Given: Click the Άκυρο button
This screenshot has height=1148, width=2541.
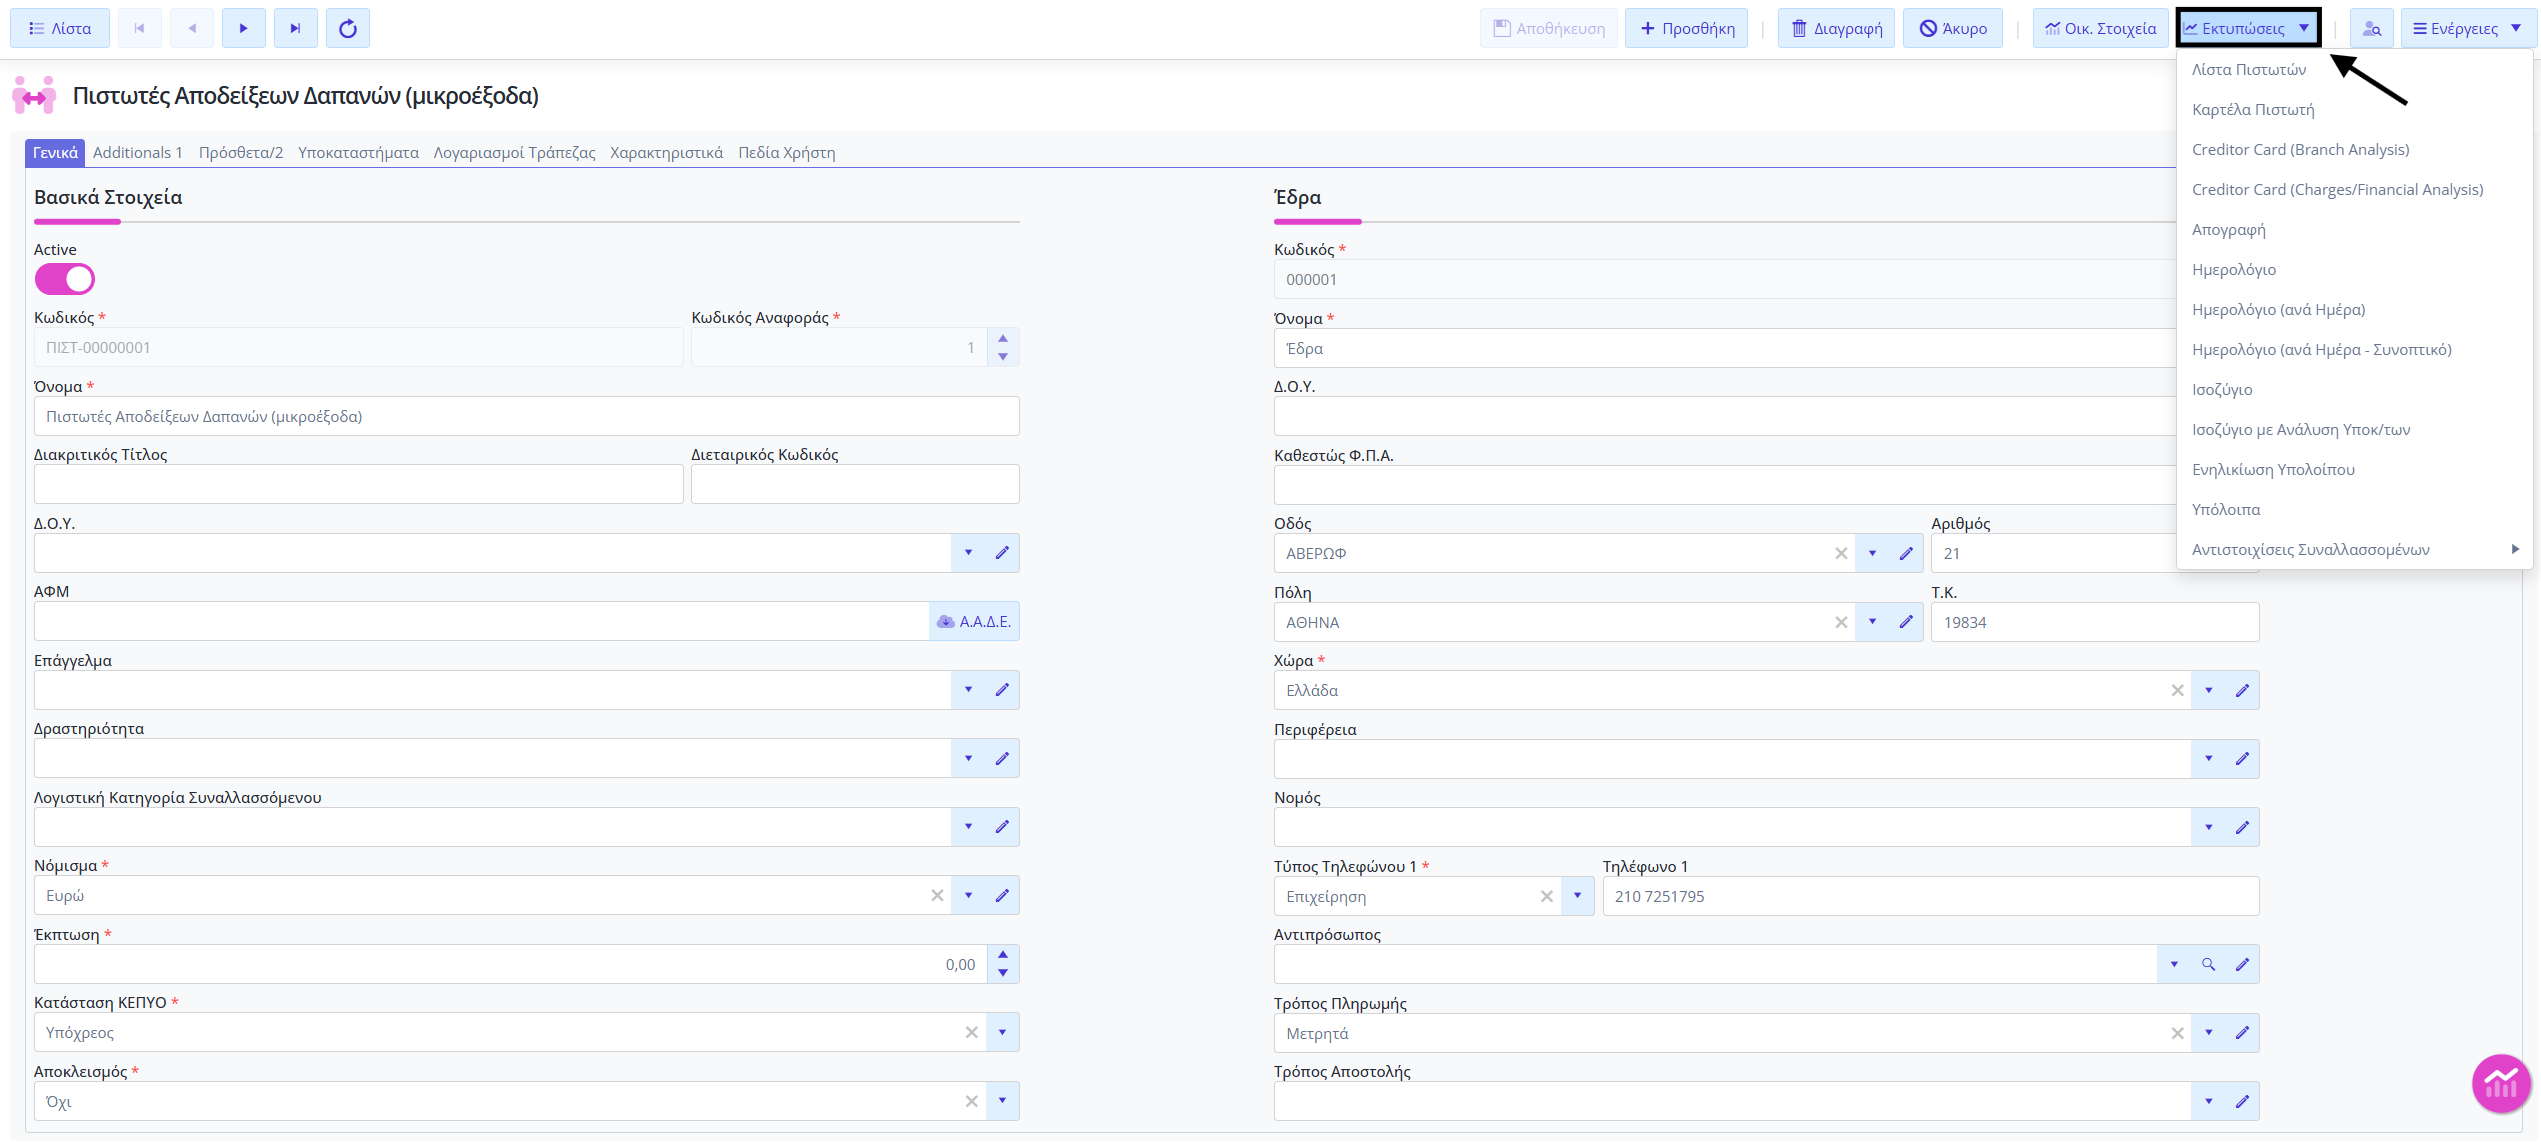Looking at the screenshot, I should (x=1953, y=28).
